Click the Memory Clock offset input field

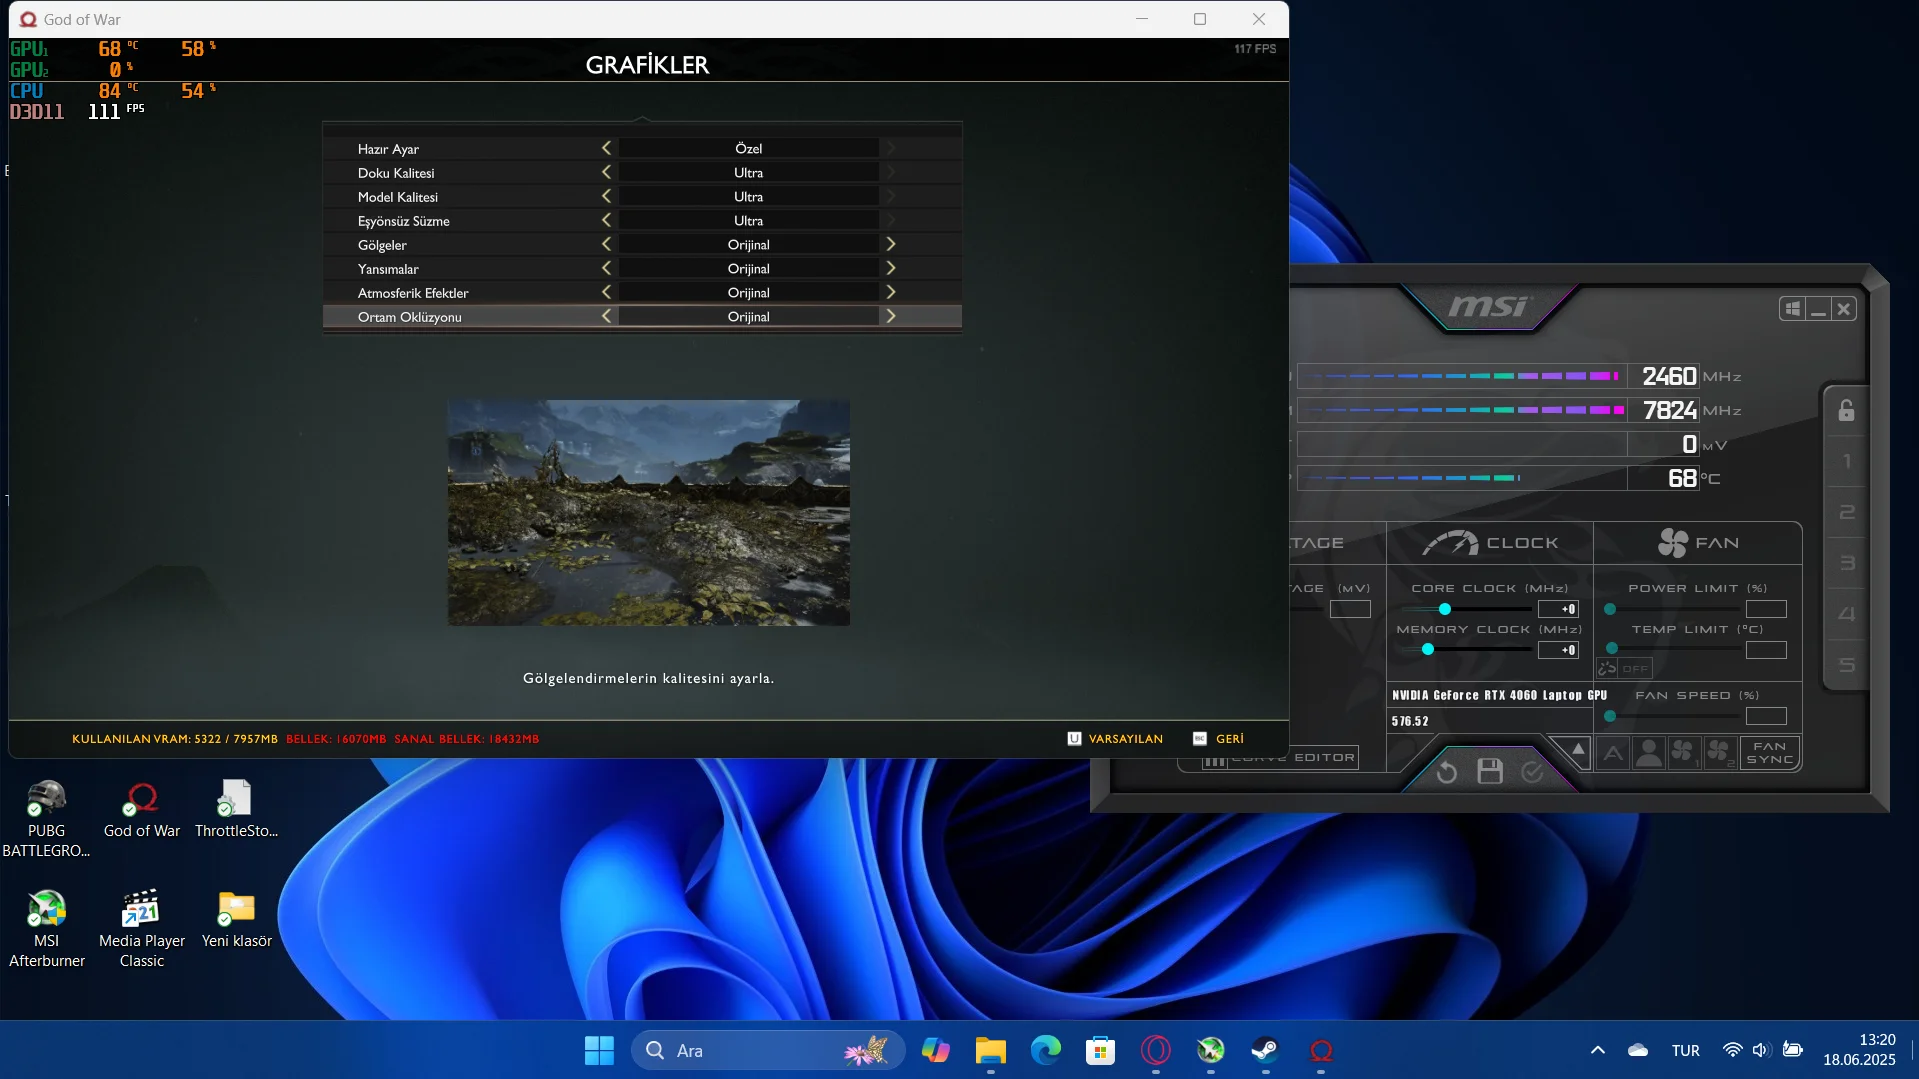tap(1558, 650)
